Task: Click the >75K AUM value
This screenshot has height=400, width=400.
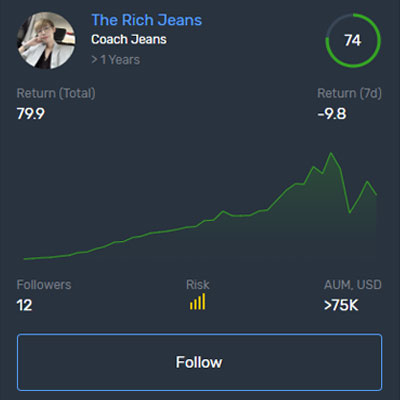Action: (341, 305)
